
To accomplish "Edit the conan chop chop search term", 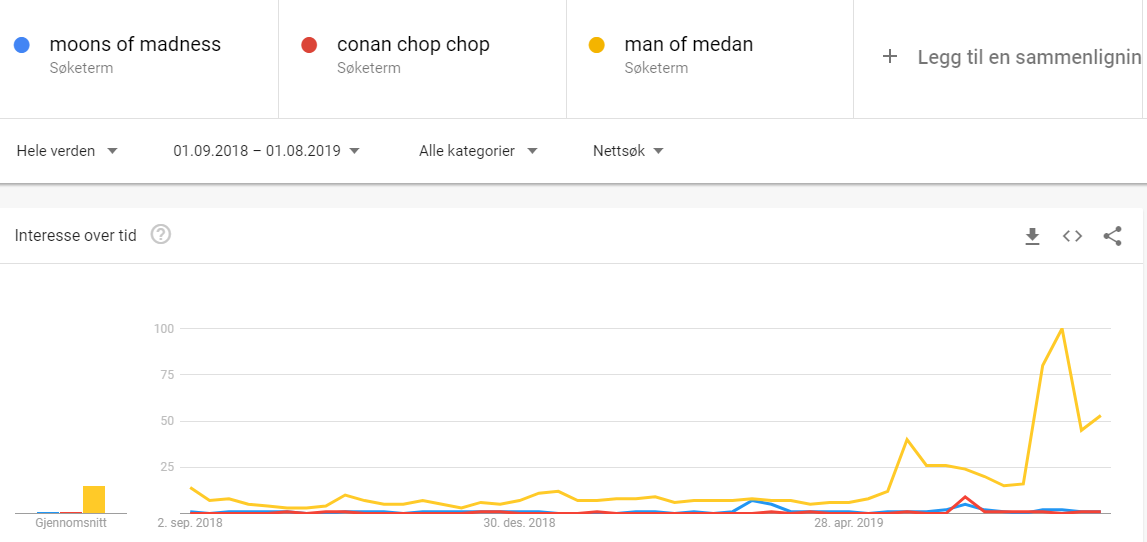I will [x=413, y=45].
